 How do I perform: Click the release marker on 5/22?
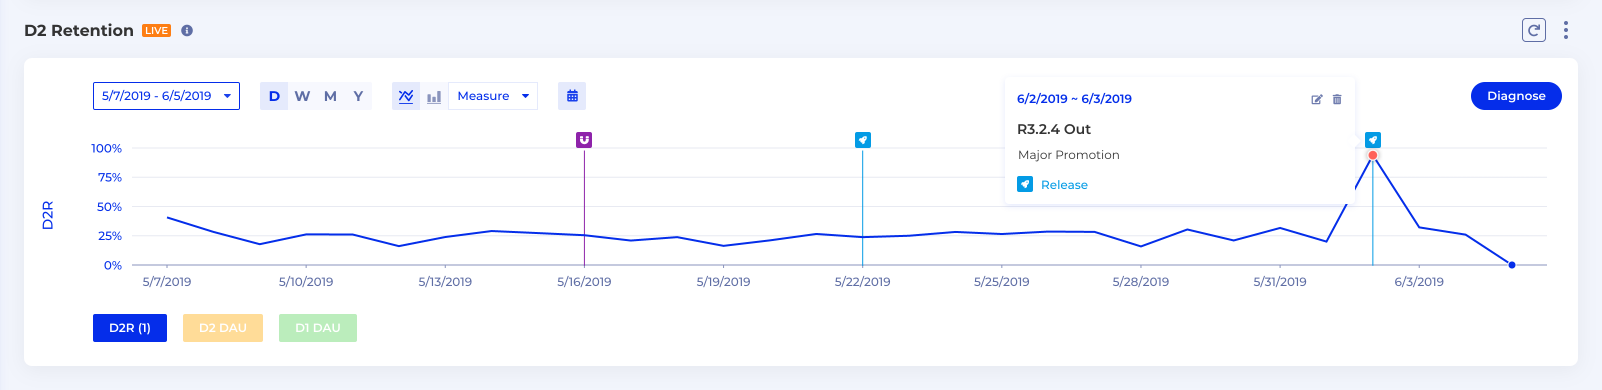[x=863, y=140]
